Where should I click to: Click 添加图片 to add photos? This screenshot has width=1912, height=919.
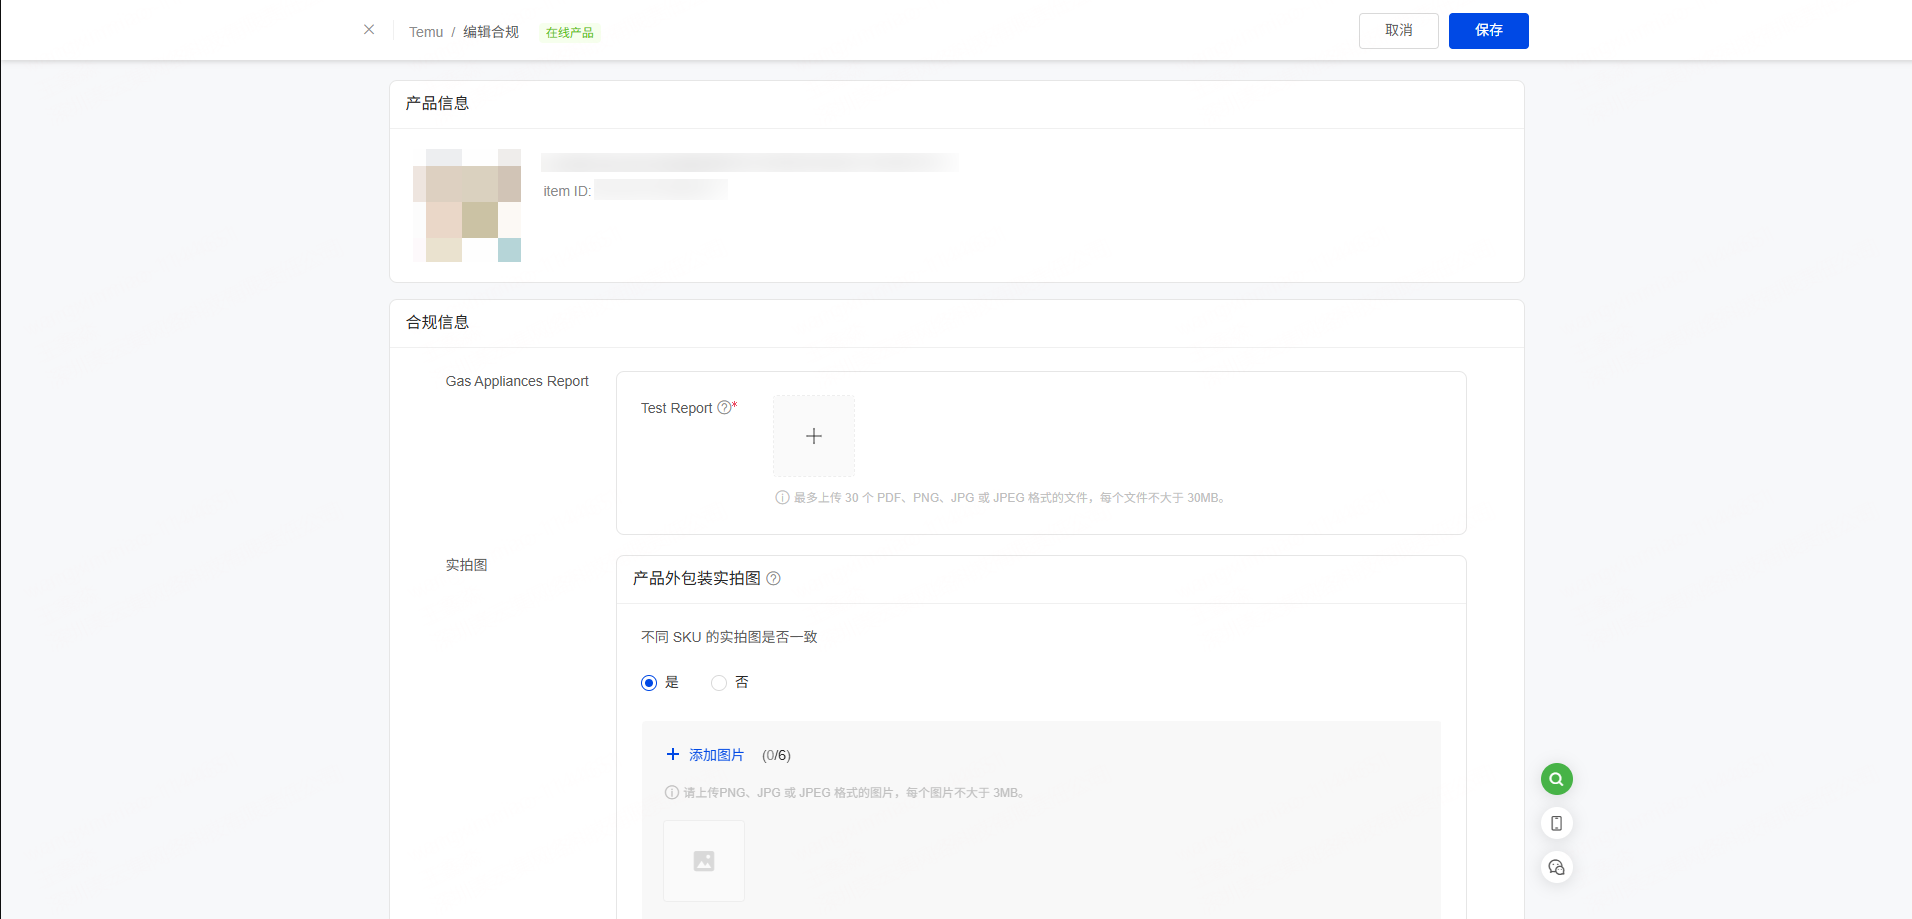[x=705, y=755]
